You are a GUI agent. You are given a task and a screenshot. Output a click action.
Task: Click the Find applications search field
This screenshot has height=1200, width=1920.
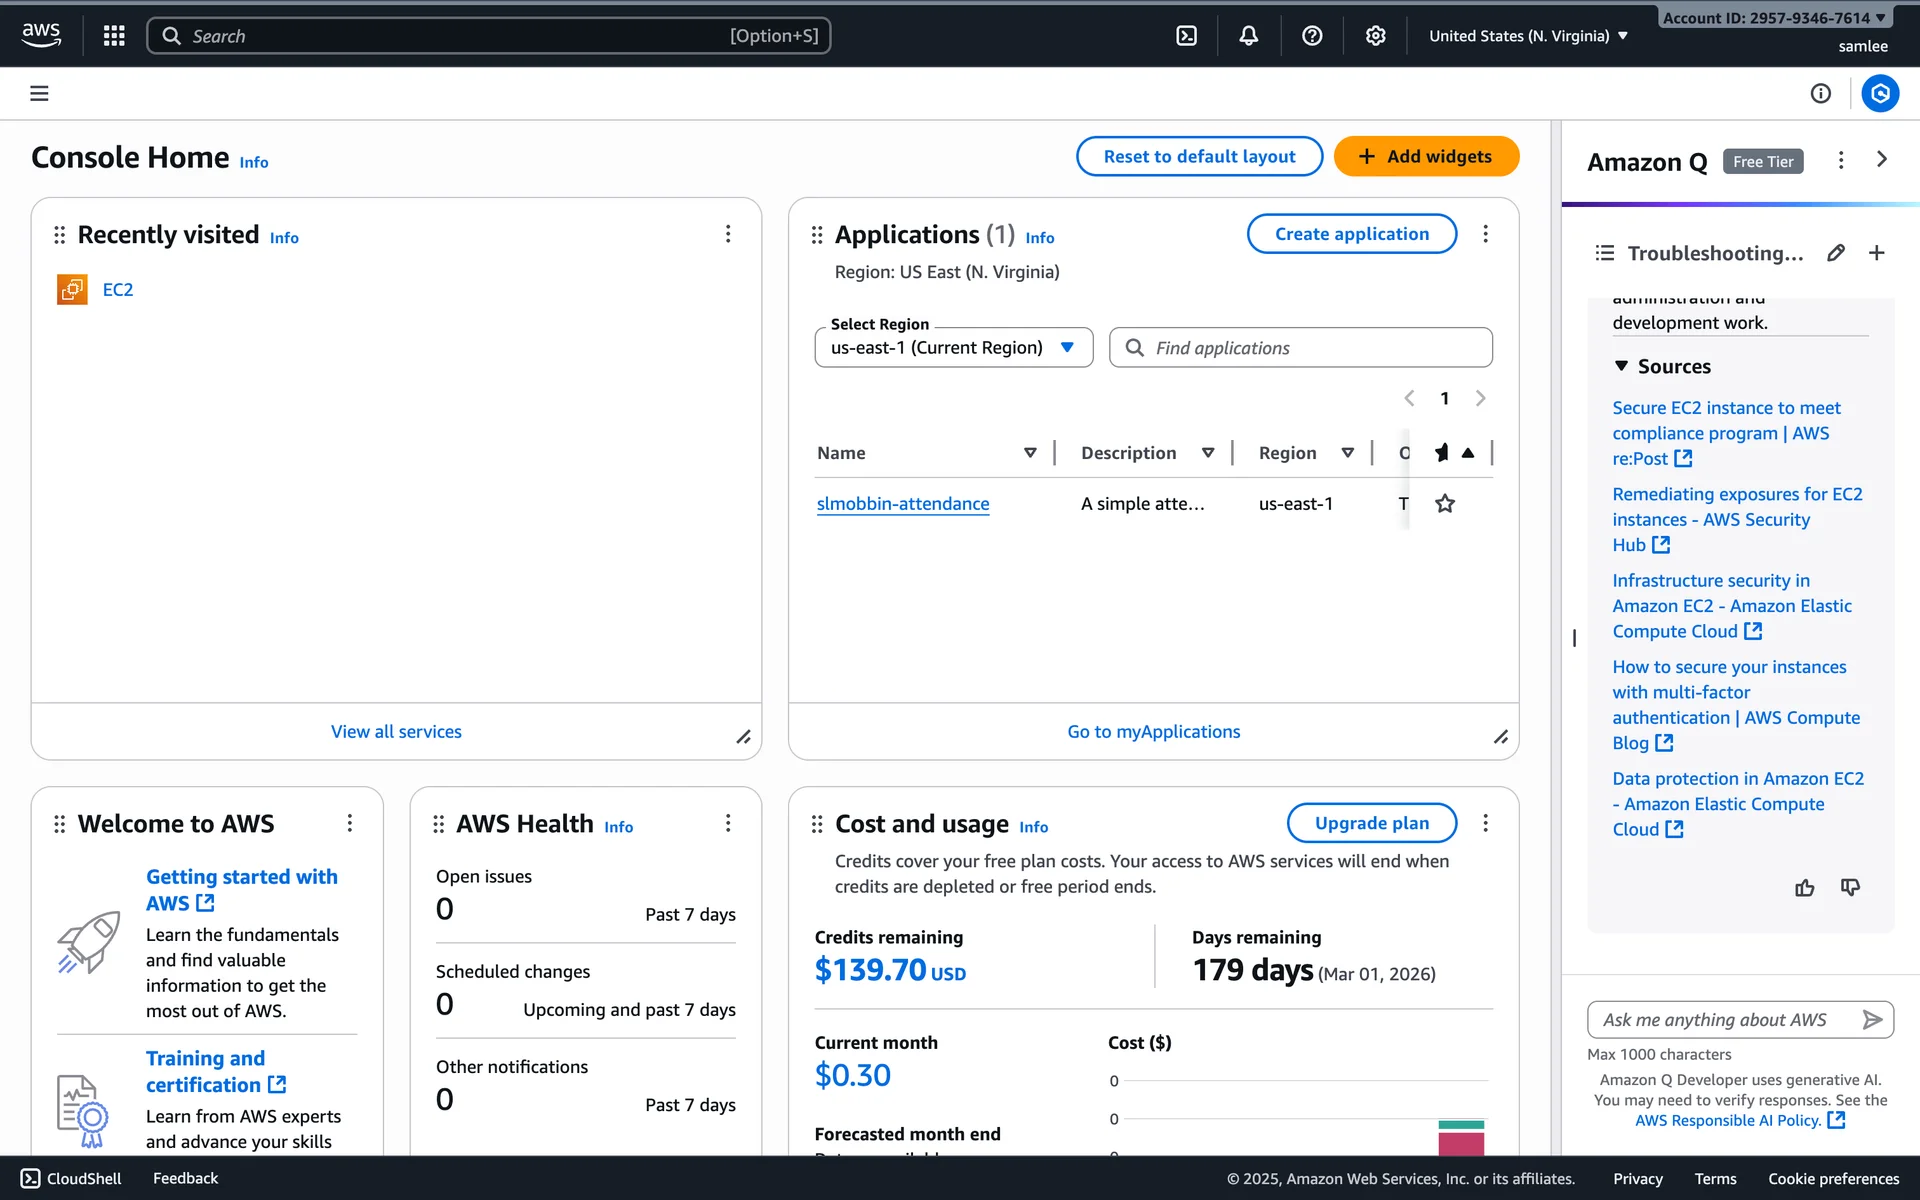tap(1300, 348)
